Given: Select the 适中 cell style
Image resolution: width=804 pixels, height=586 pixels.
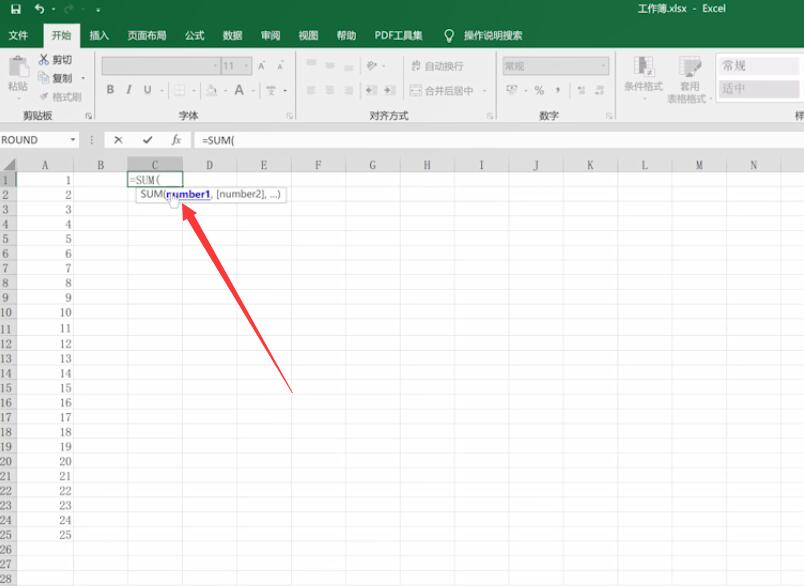Looking at the screenshot, I should tap(759, 89).
